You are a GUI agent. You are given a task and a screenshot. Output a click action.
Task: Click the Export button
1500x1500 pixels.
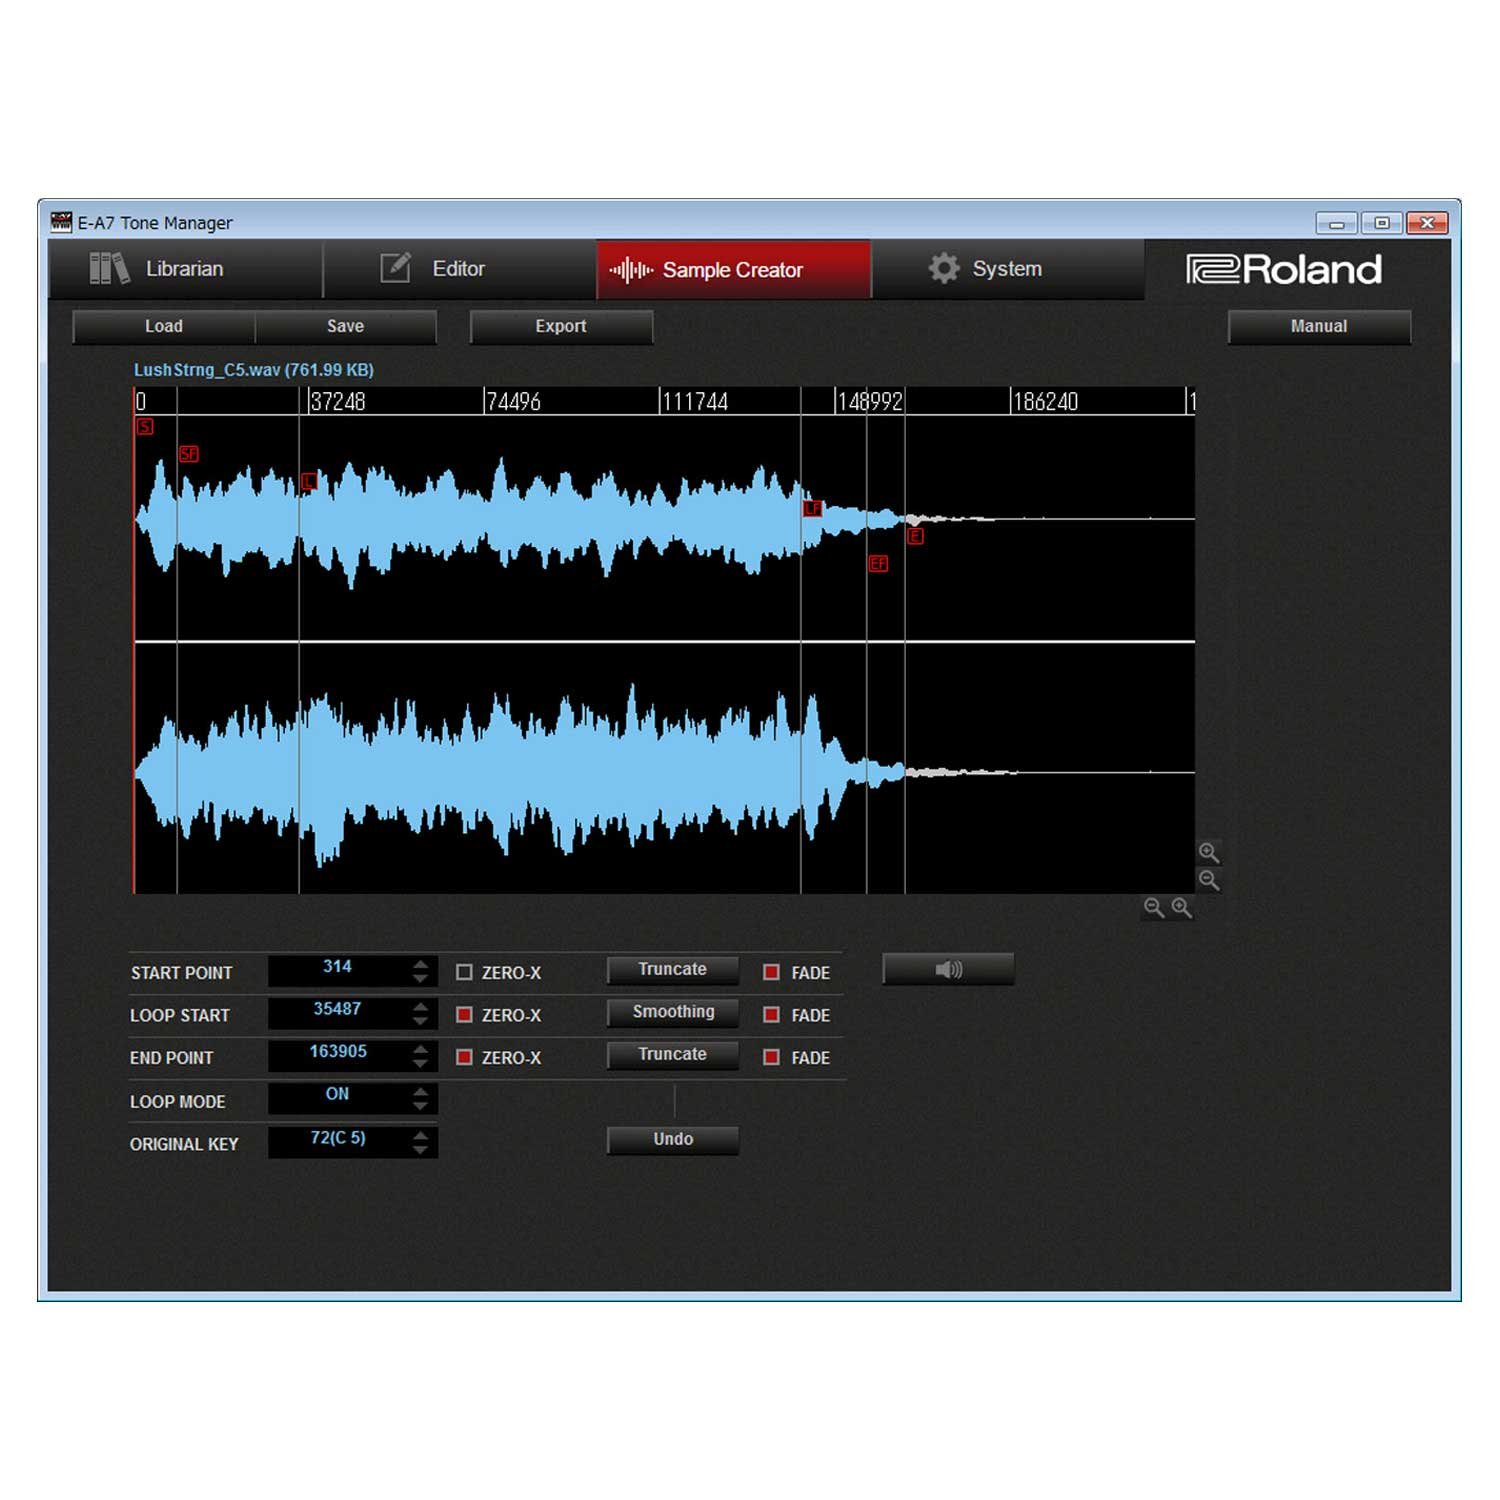coord(561,327)
